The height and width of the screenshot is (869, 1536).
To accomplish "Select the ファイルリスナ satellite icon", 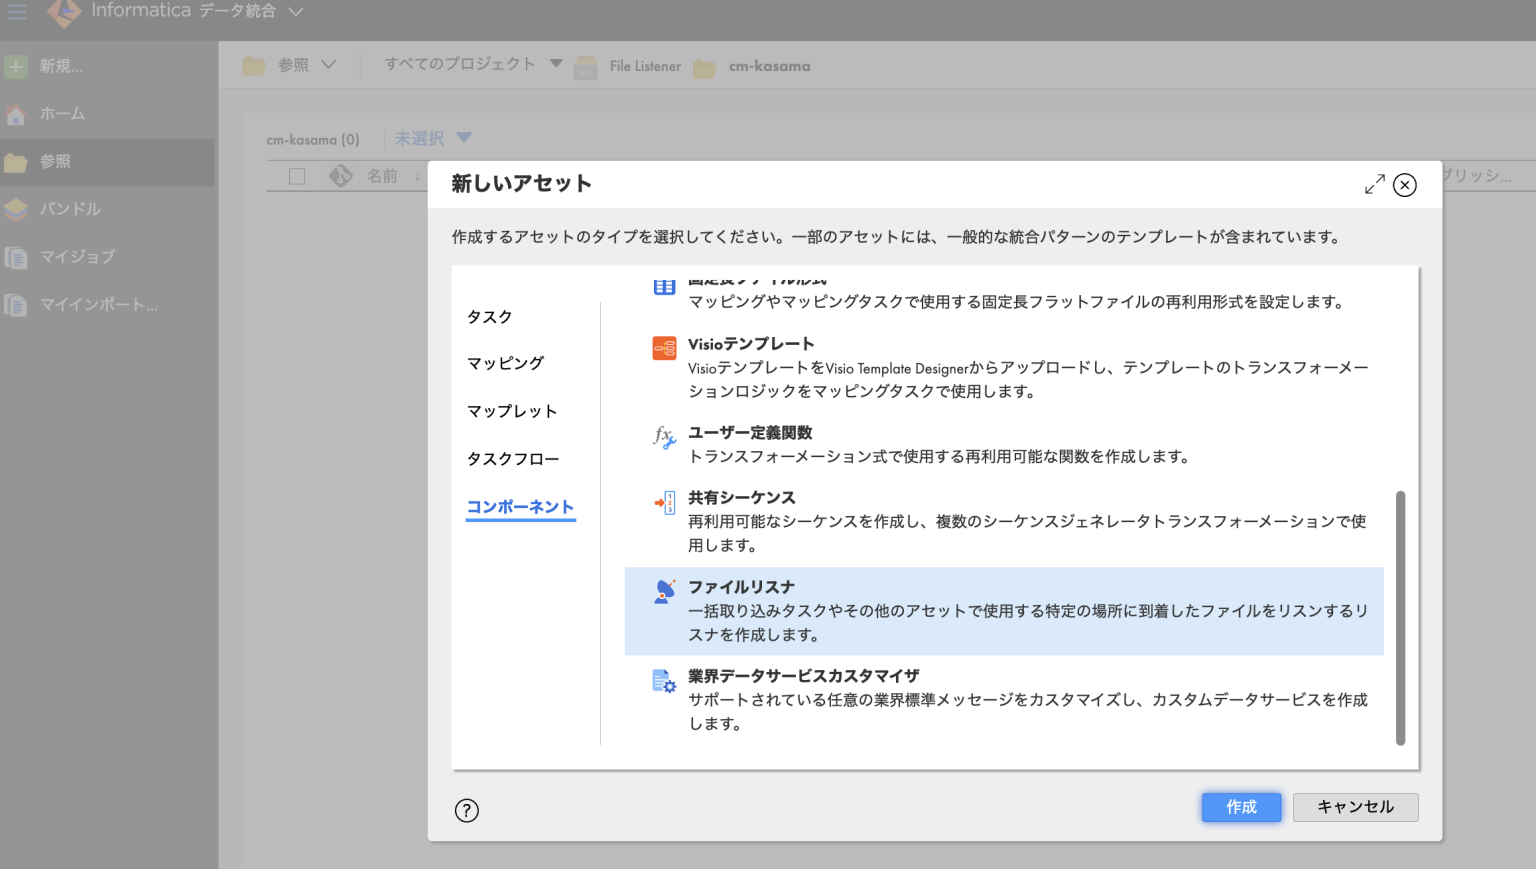I will tap(663, 592).
